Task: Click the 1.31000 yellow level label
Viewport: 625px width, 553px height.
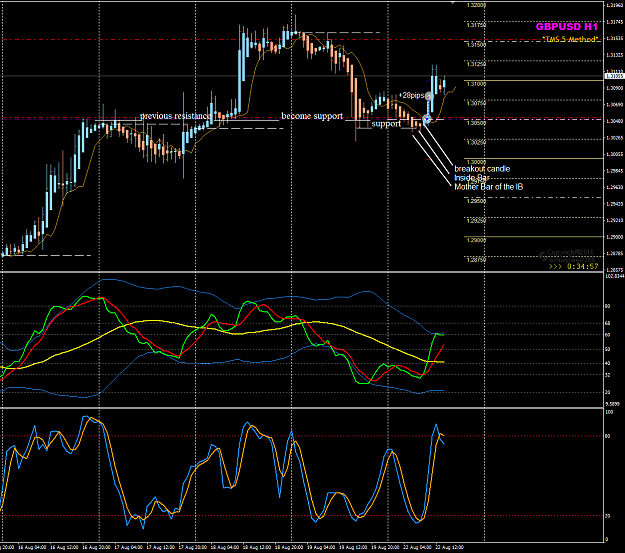Action: 476,84
